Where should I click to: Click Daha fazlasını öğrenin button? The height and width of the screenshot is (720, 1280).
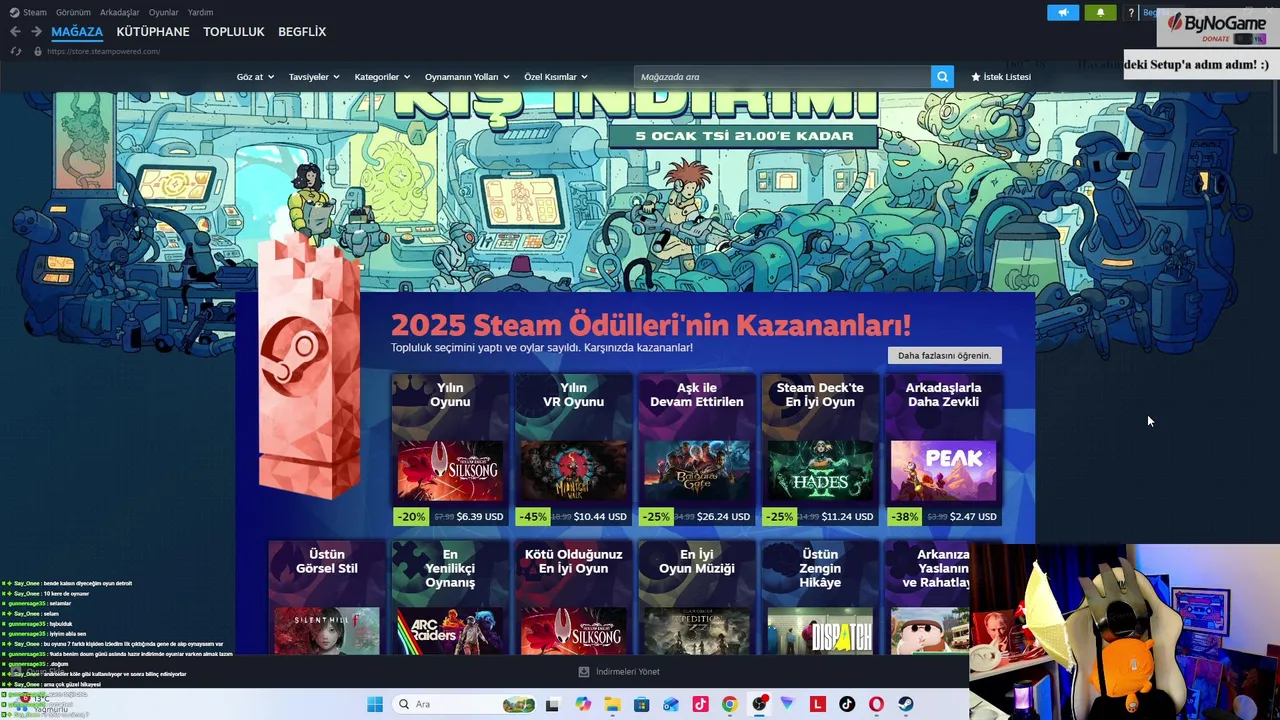(x=944, y=356)
